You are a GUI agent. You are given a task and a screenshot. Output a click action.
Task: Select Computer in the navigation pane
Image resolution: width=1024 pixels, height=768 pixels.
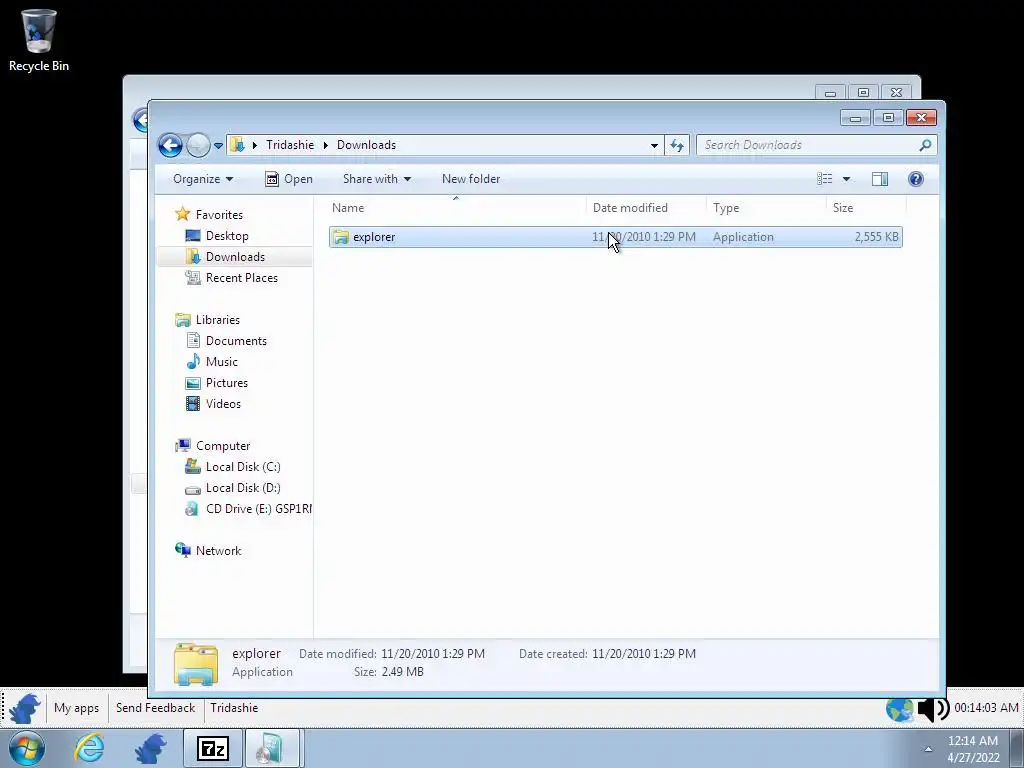pyautogui.click(x=223, y=445)
